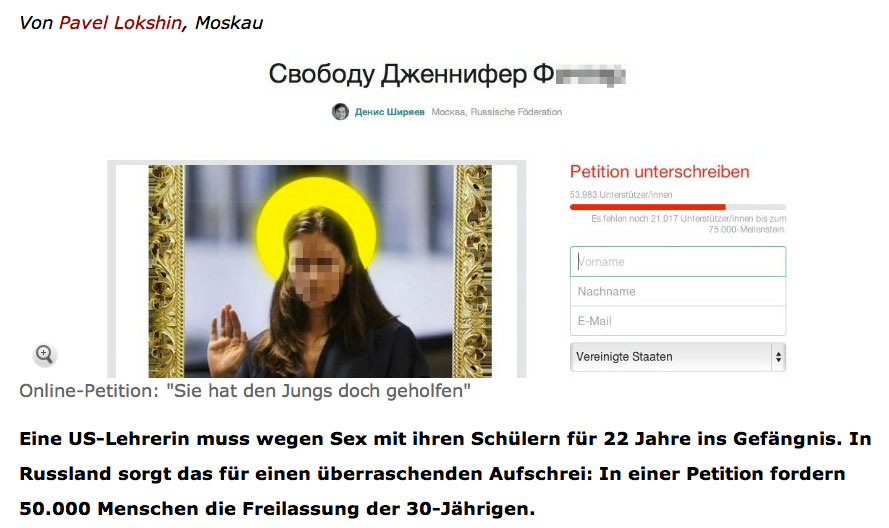The height and width of the screenshot is (528, 889).
Task: Click the Москва, Russische Föderation location text
Action: 497,112
